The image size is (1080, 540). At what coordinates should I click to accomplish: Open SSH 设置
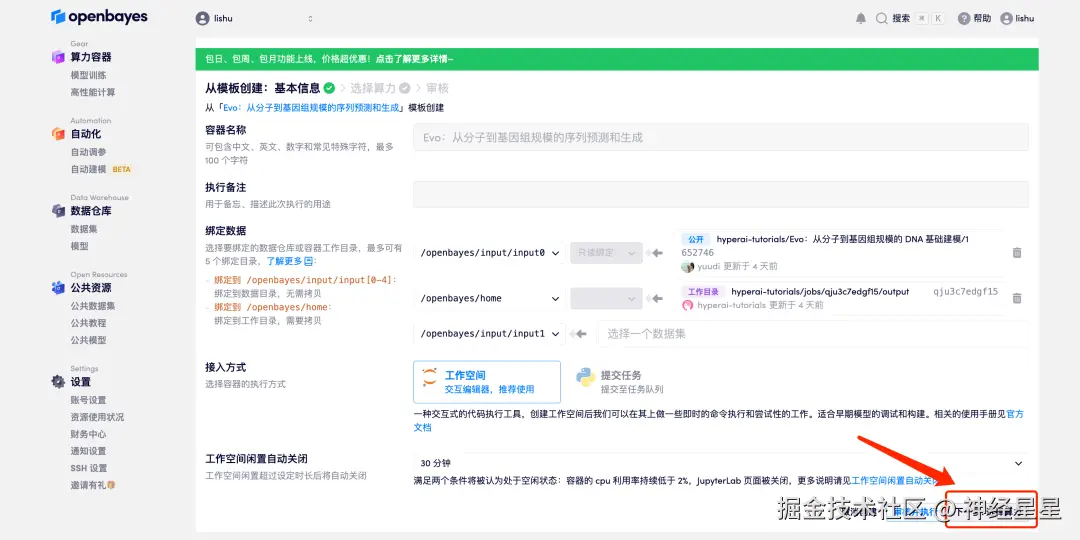click(x=89, y=468)
